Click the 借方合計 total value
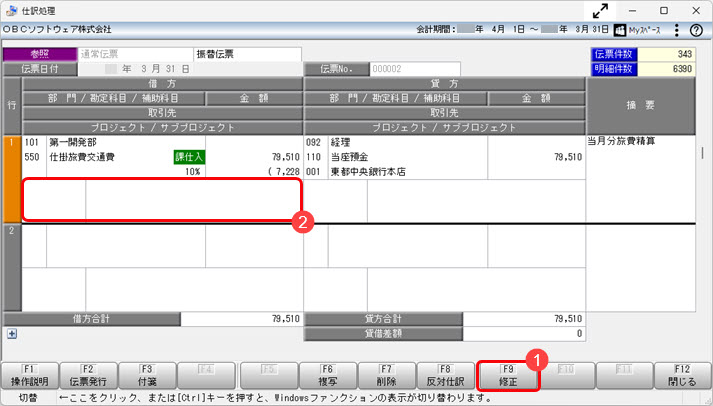Image resolution: width=713 pixels, height=406 pixels. click(242, 319)
